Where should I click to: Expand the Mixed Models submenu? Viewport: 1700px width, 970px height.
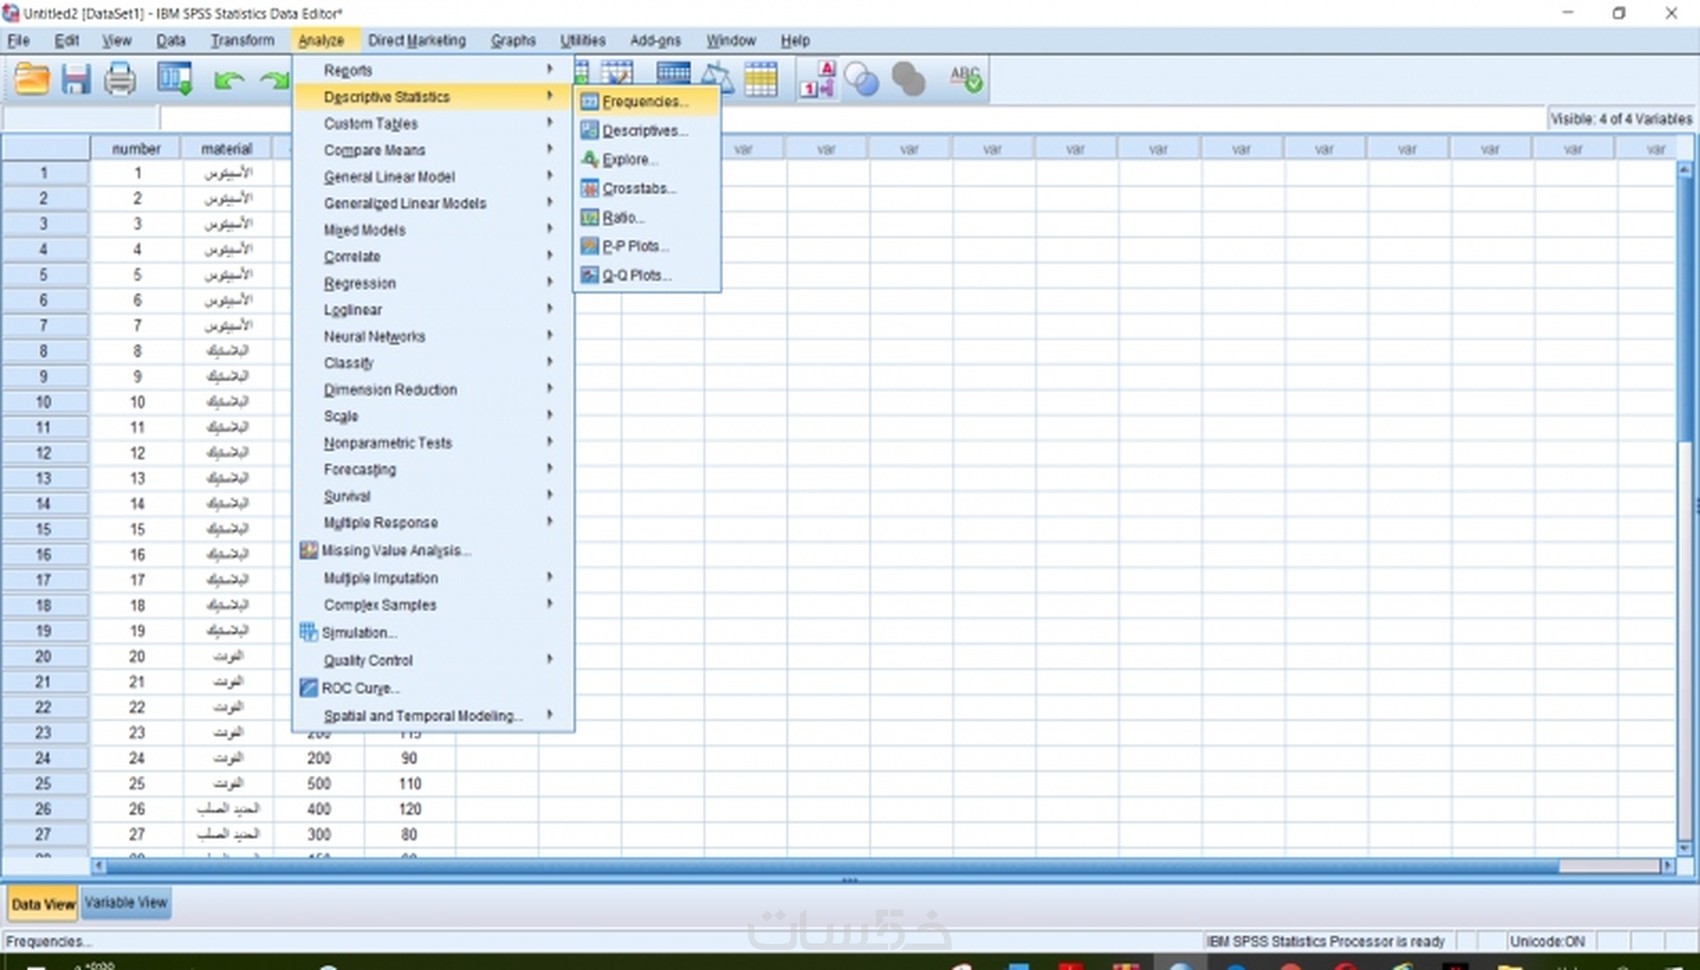click(432, 231)
